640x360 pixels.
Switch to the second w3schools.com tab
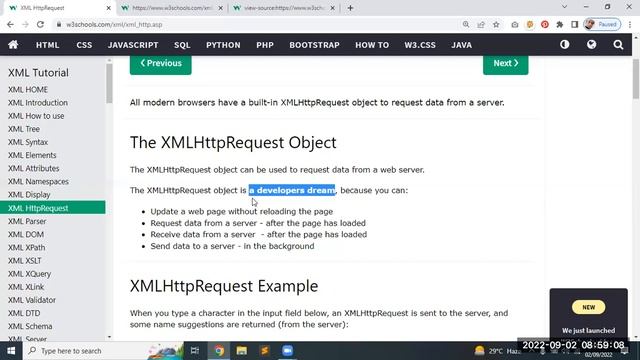173,8
